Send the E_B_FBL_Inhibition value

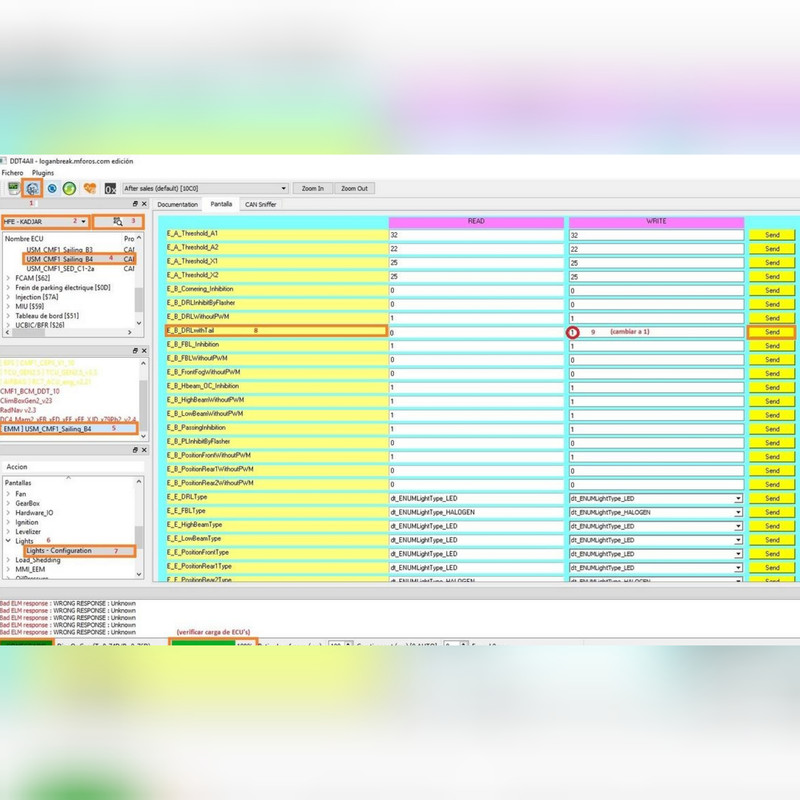coord(772,346)
